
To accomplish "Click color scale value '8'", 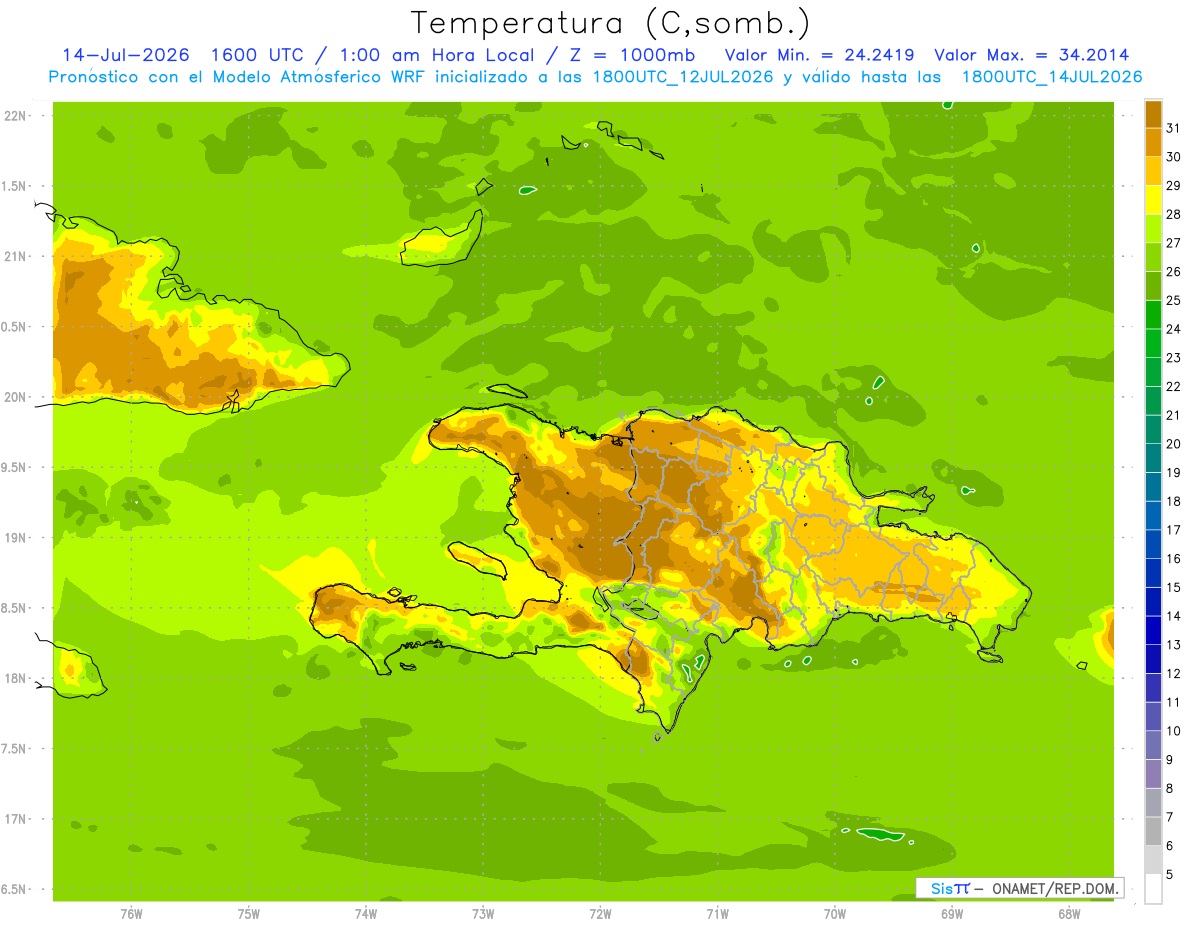I will coord(1171,789).
